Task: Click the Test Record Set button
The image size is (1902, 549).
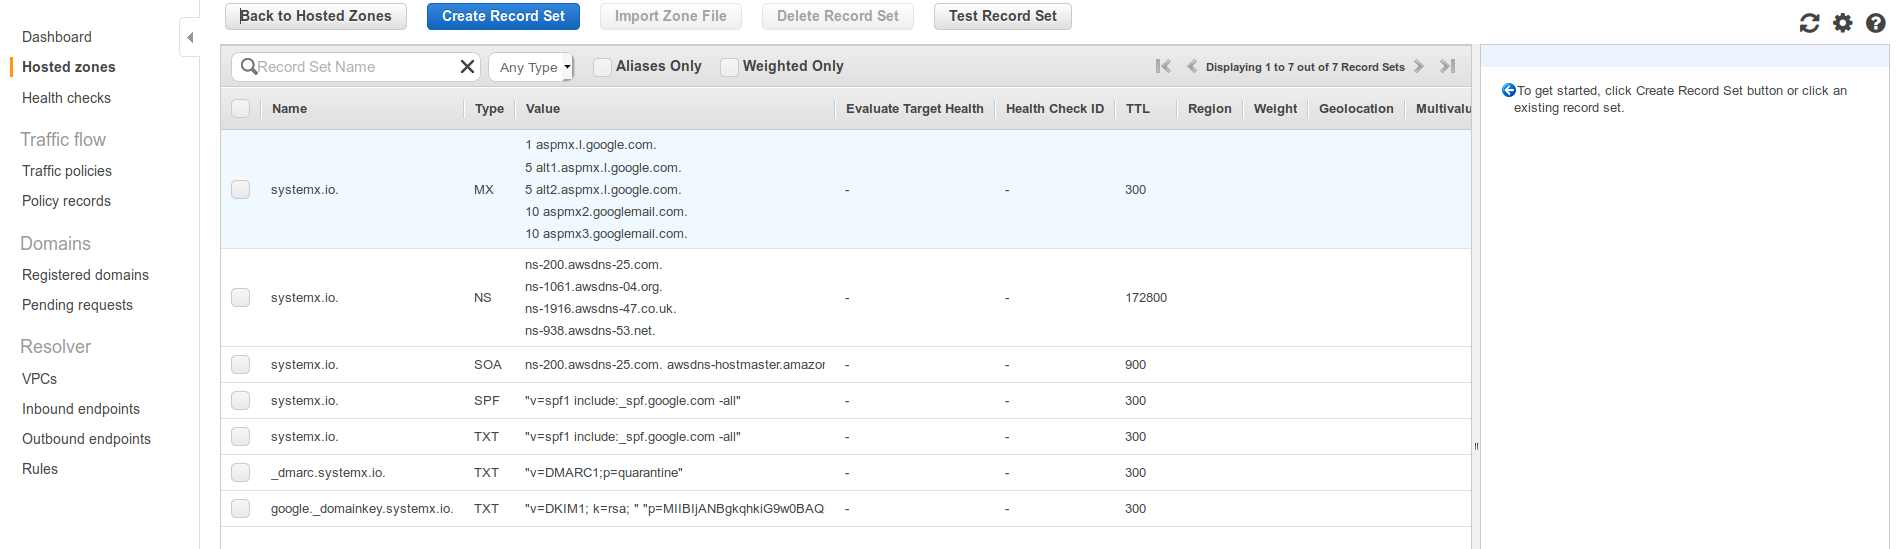Action: (1002, 16)
